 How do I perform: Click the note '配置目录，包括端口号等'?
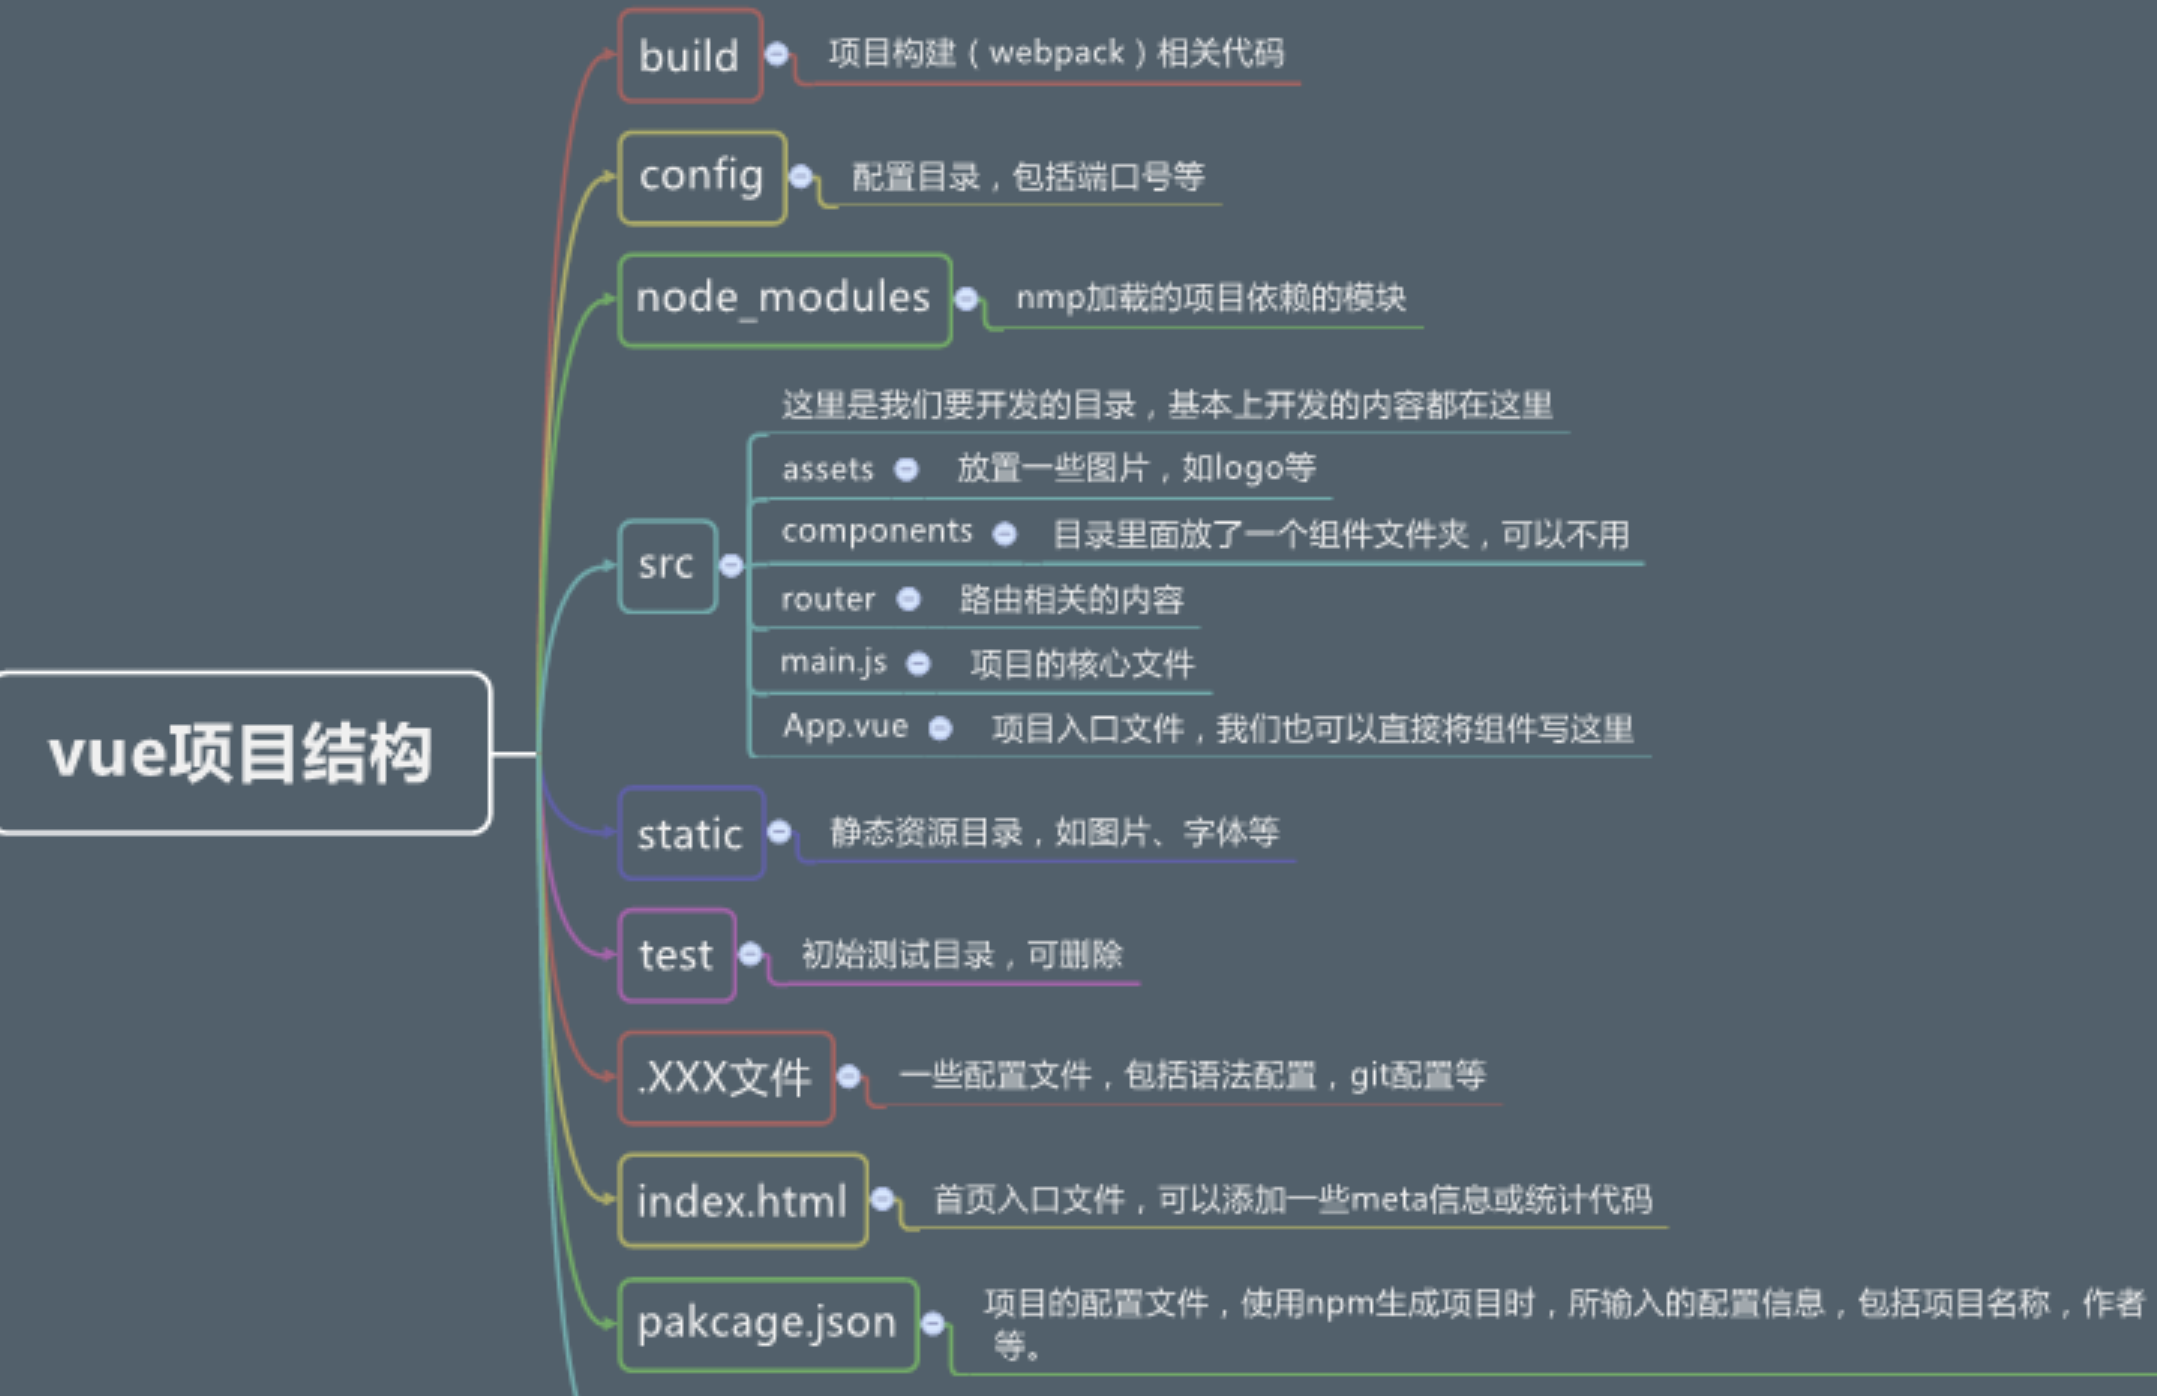tap(1028, 177)
